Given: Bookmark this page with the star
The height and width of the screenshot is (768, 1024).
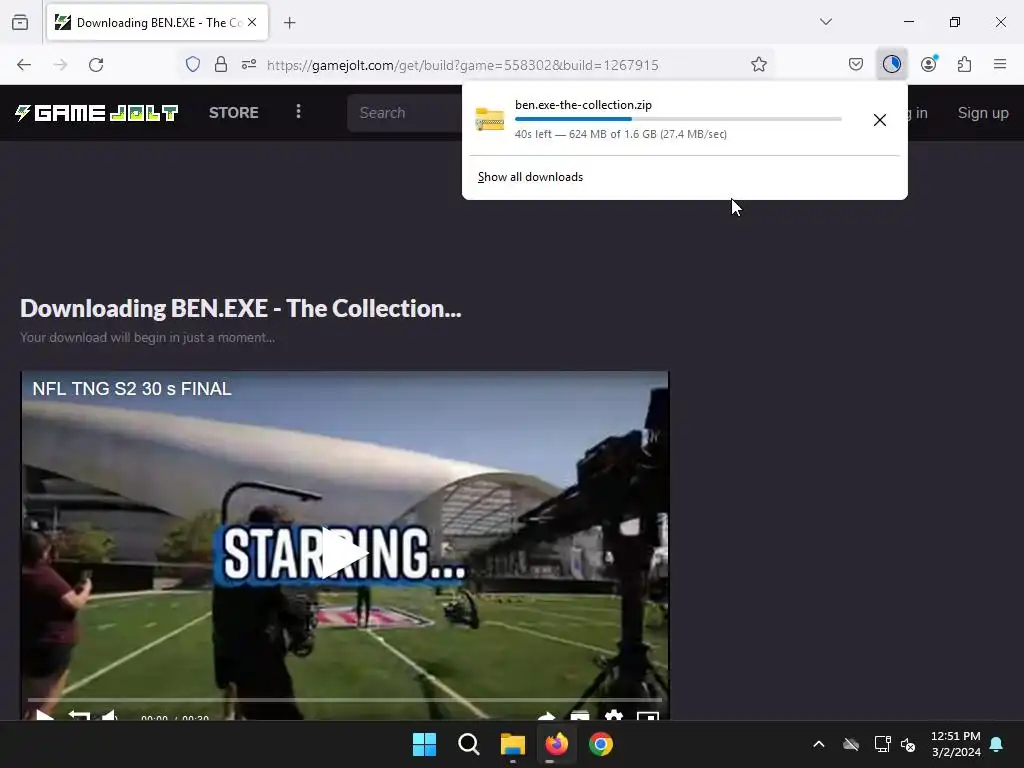Looking at the screenshot, I should [758, 64].
